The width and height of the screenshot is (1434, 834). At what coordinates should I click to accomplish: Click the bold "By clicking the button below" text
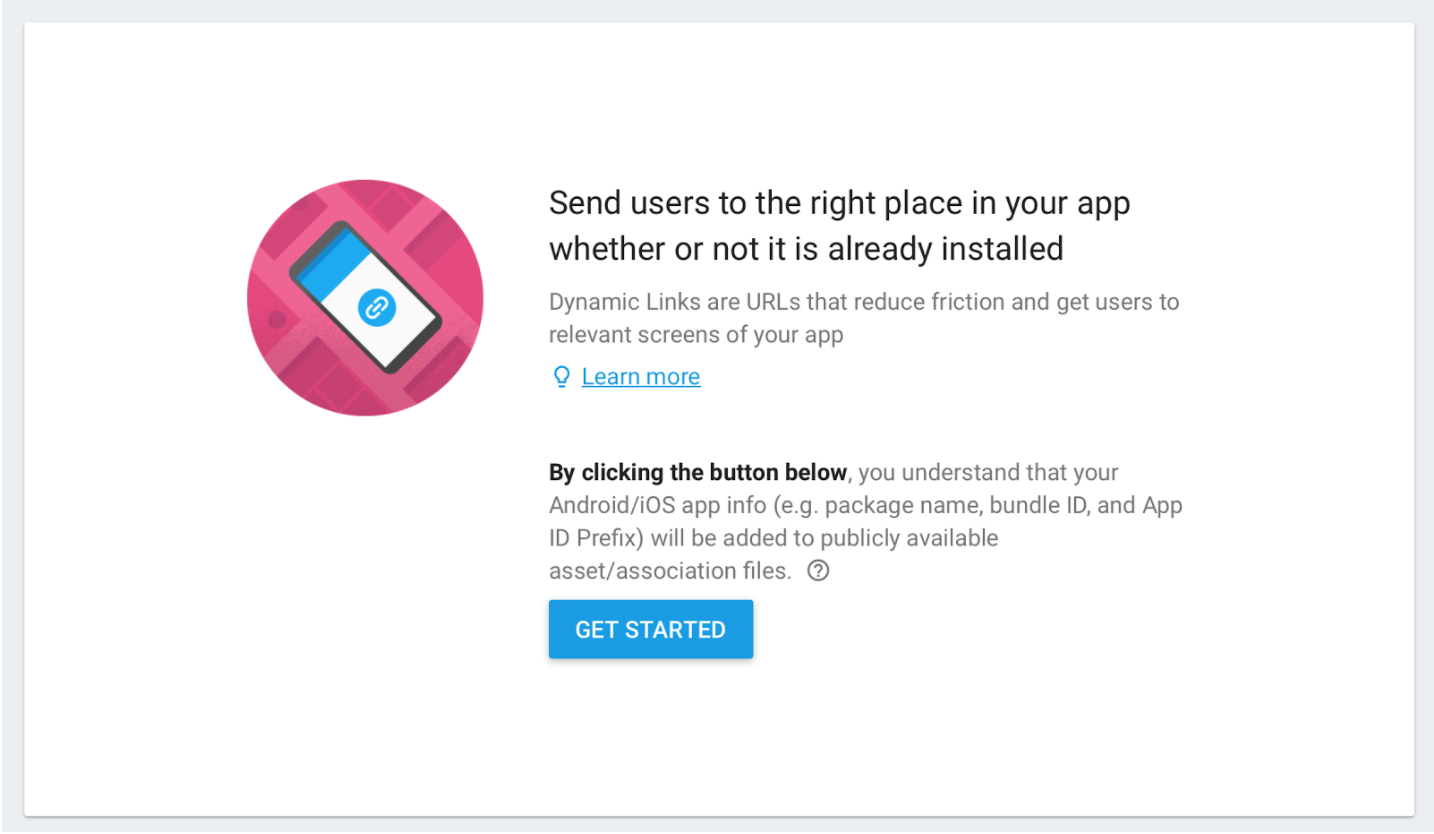[698, 472]
